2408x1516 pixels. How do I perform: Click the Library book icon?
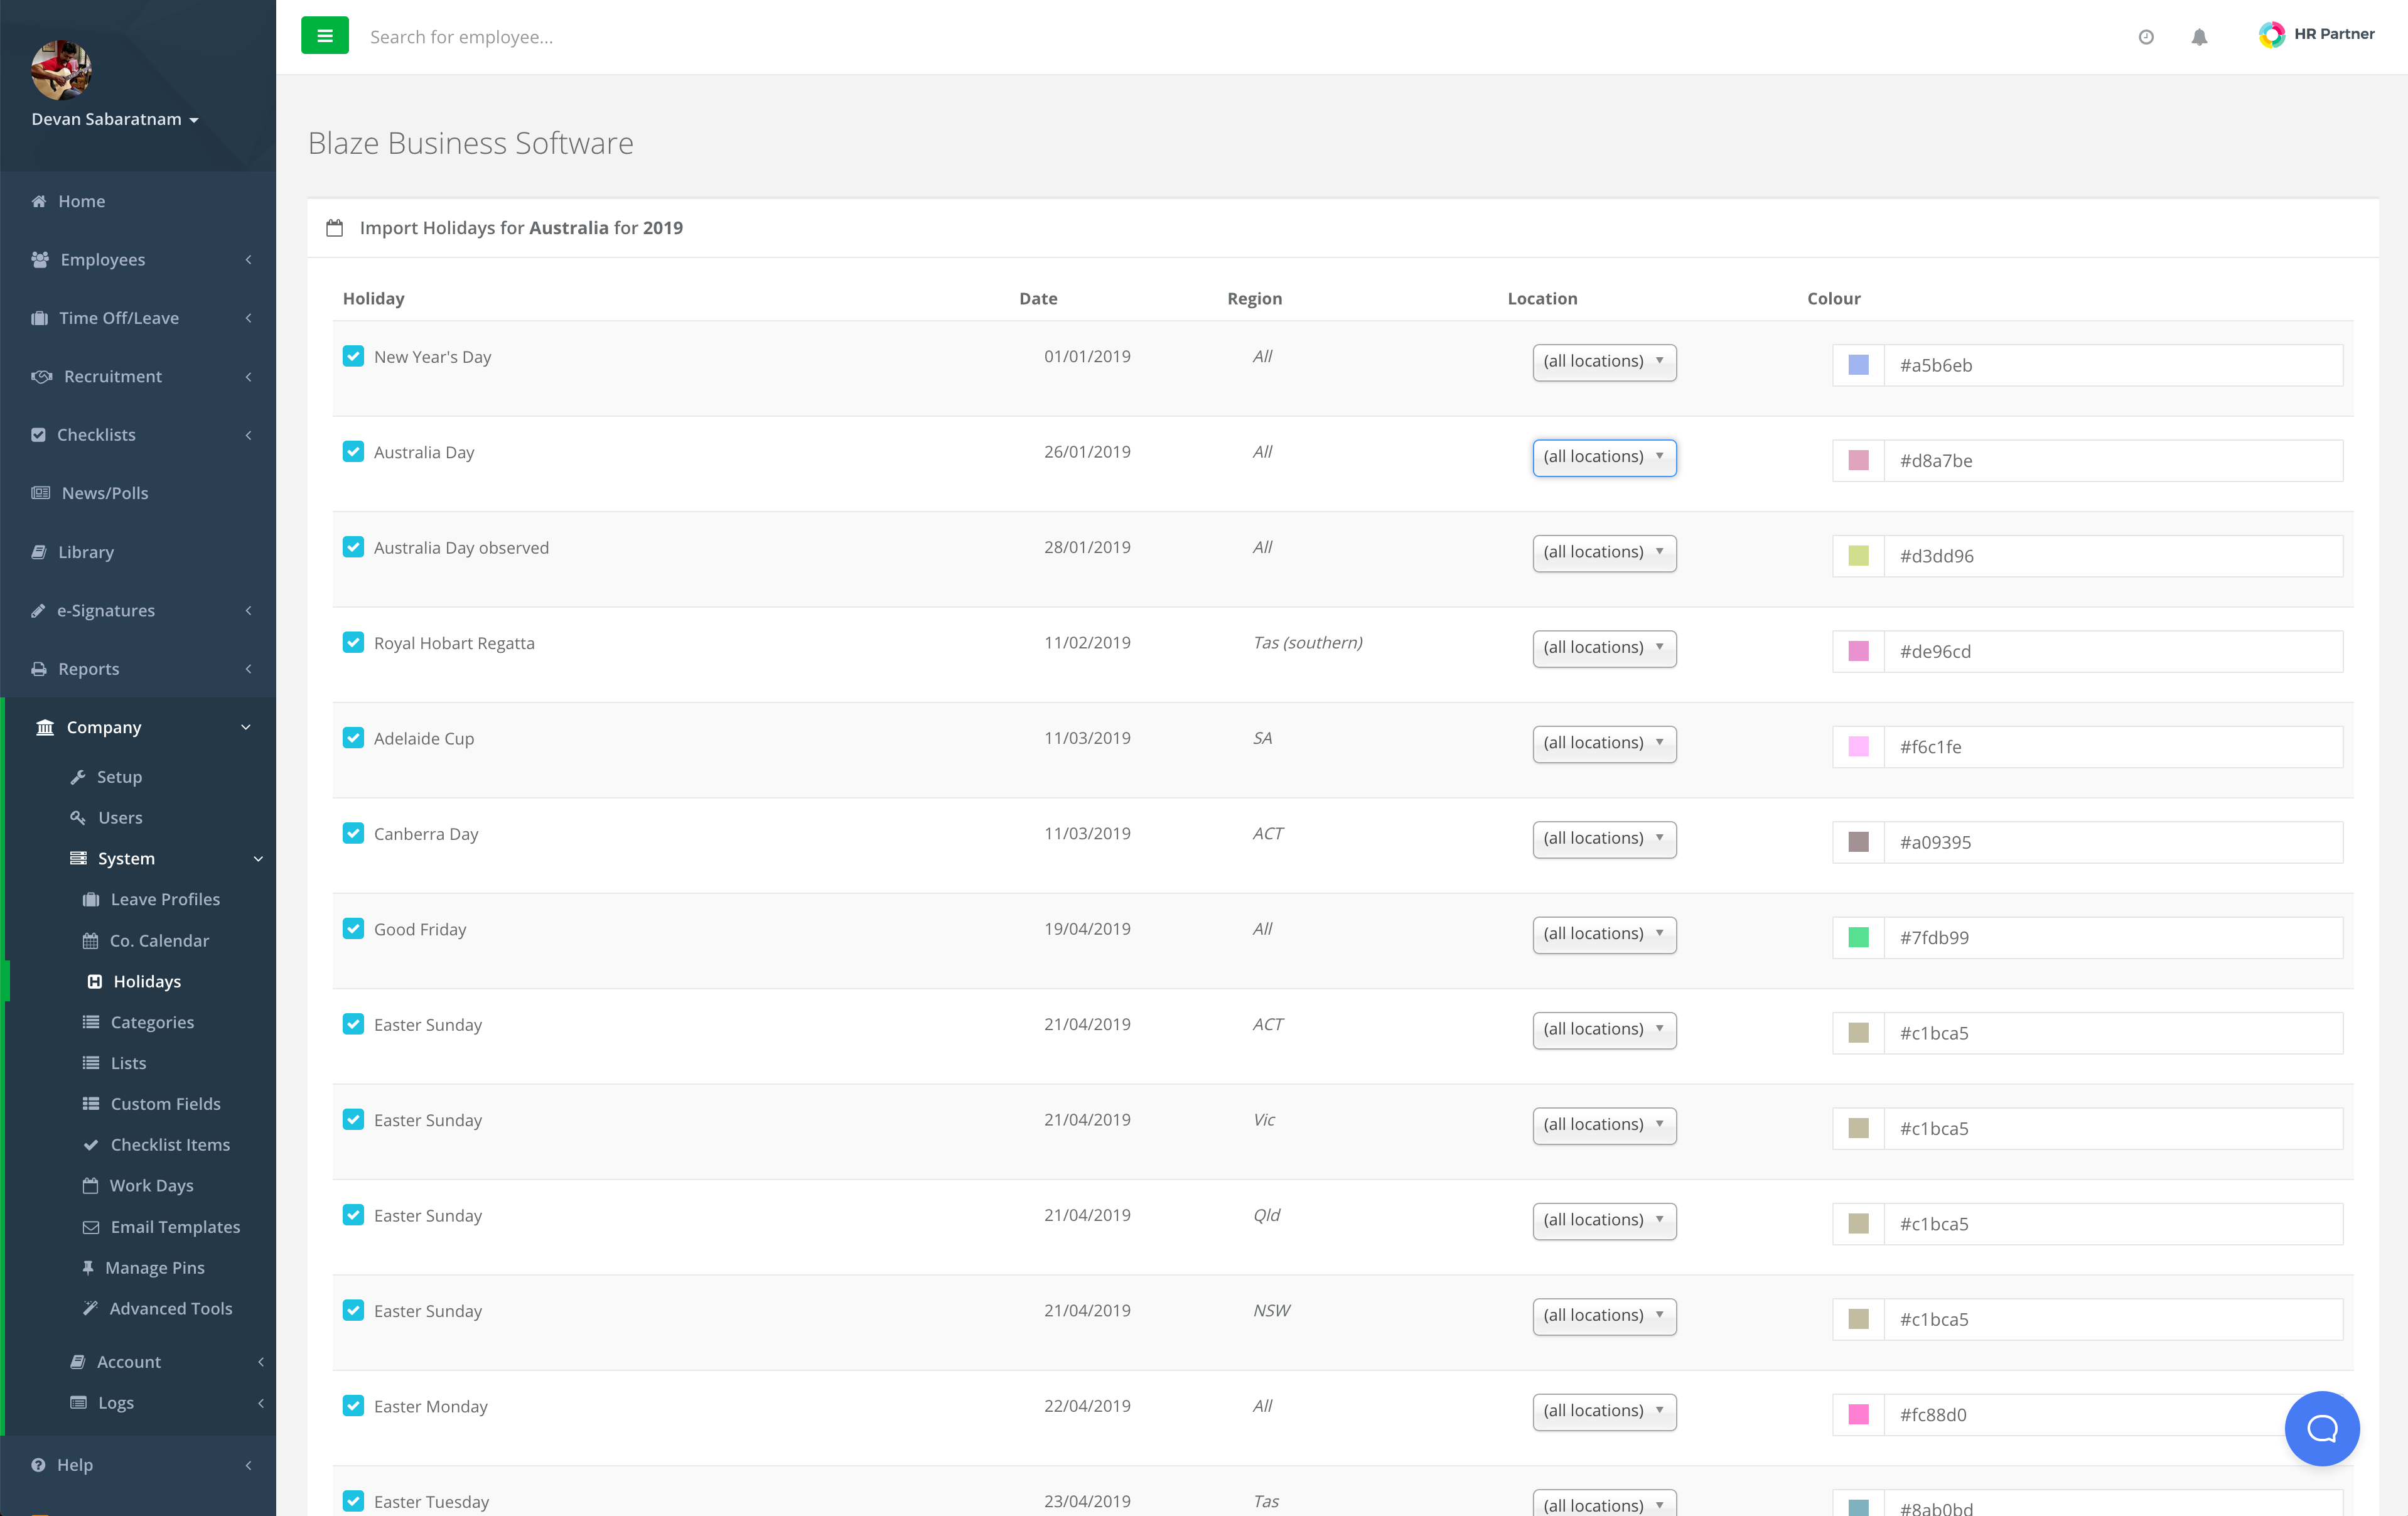point(39,552)
